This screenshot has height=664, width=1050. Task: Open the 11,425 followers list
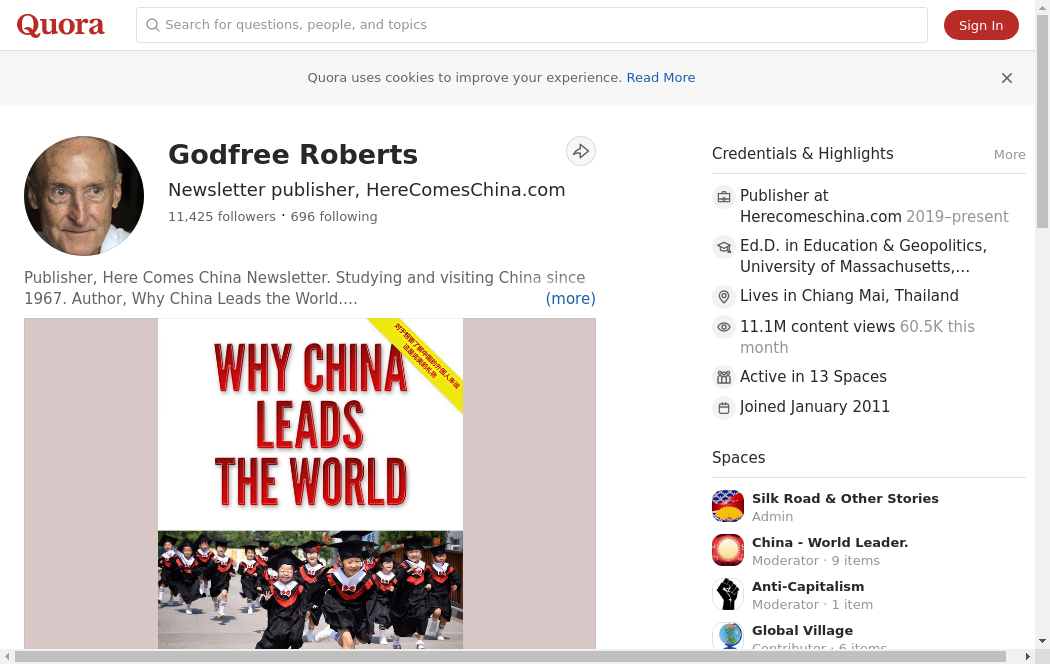click(221, 217)
